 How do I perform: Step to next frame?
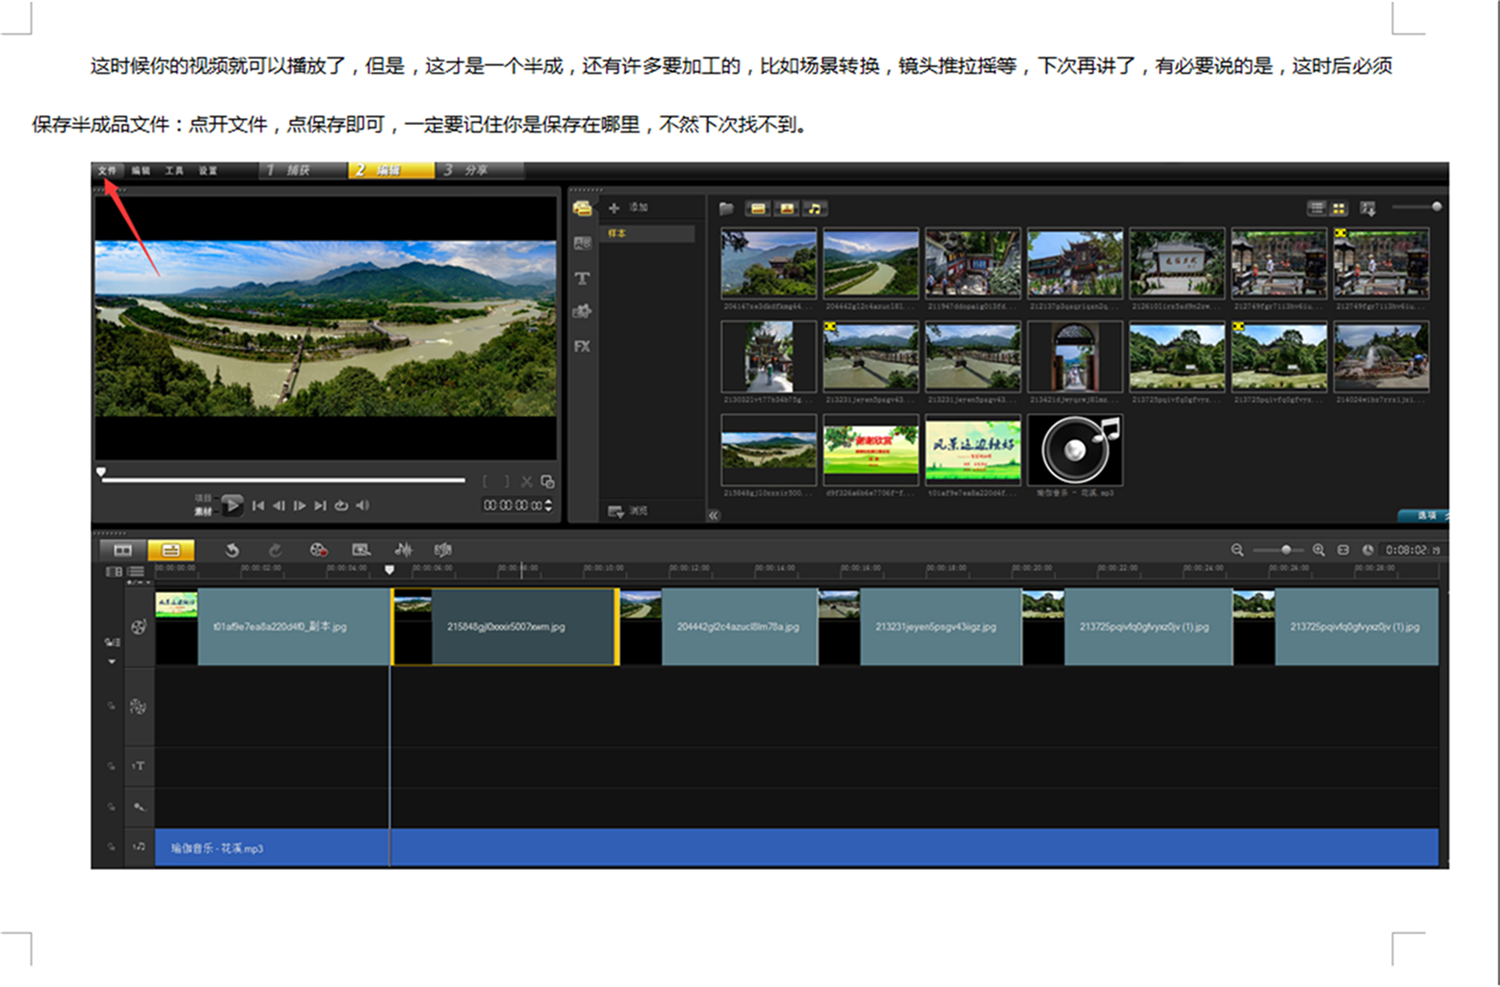(x=299, y=506)
